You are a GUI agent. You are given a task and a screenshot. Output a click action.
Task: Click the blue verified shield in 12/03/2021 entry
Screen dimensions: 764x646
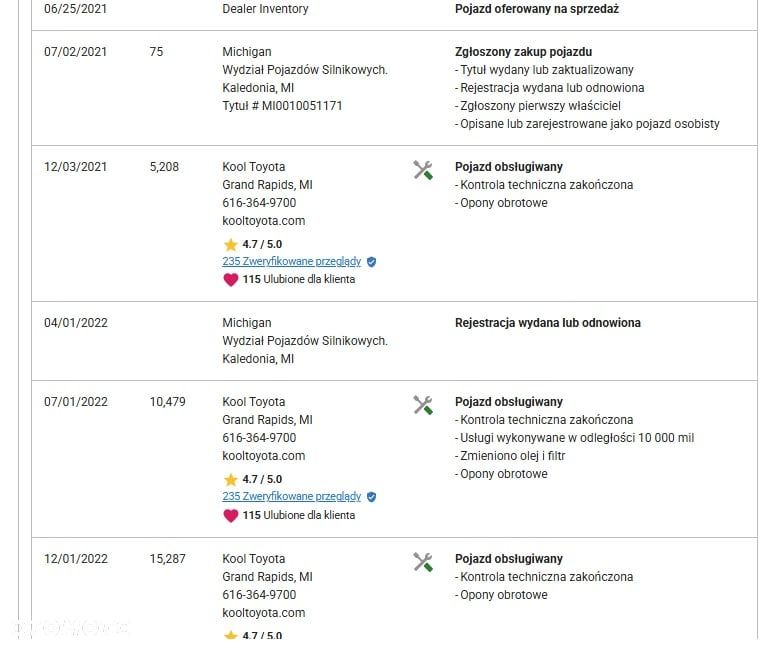tap(371, 262)
